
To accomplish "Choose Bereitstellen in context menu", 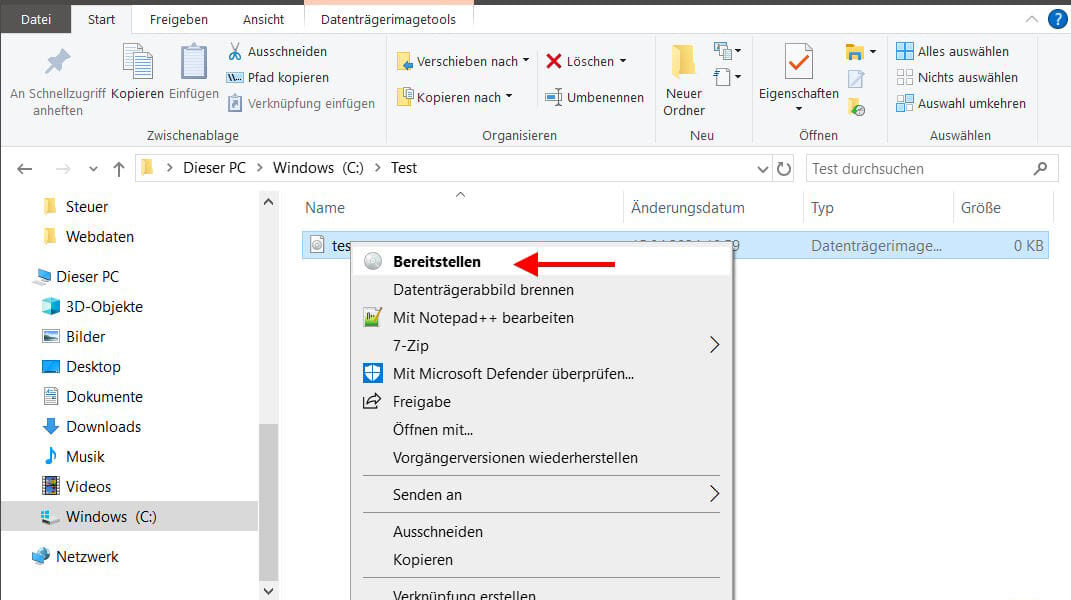I will 541,262.
